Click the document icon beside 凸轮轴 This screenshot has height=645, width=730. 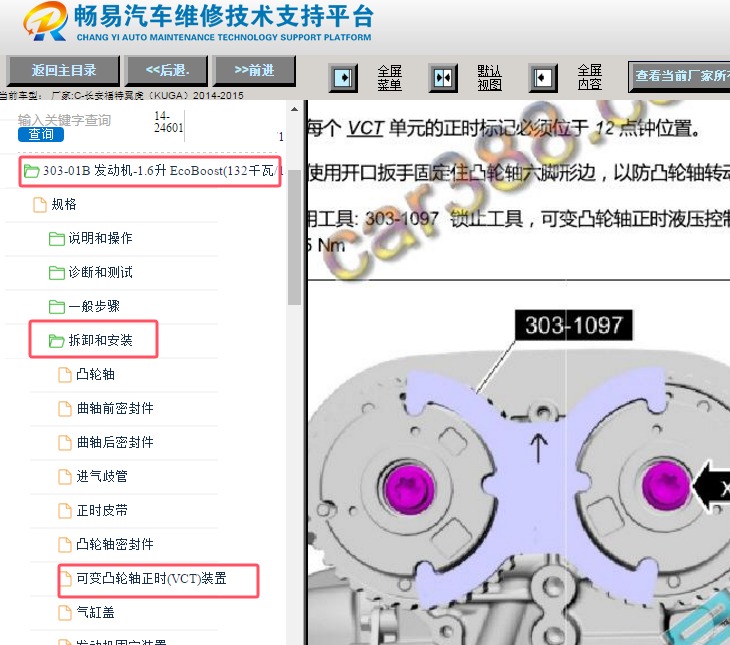pos(65,375)
